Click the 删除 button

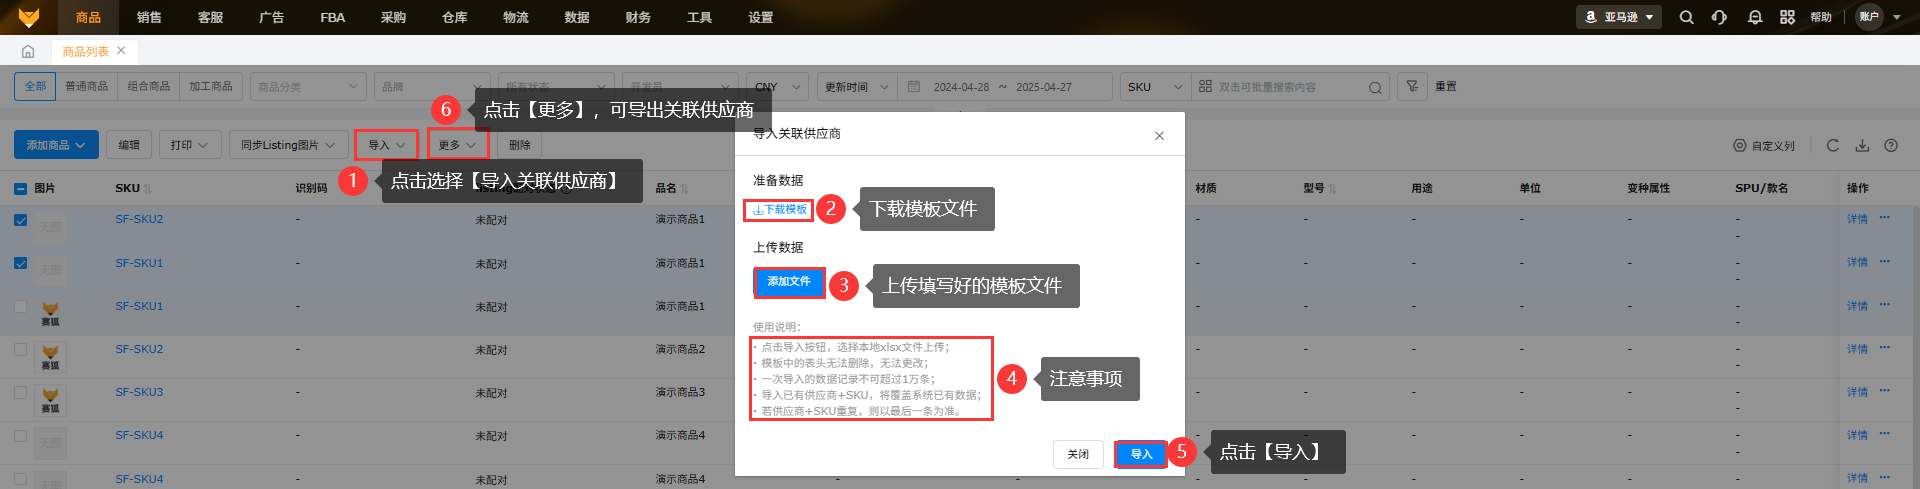pos(520,145)
